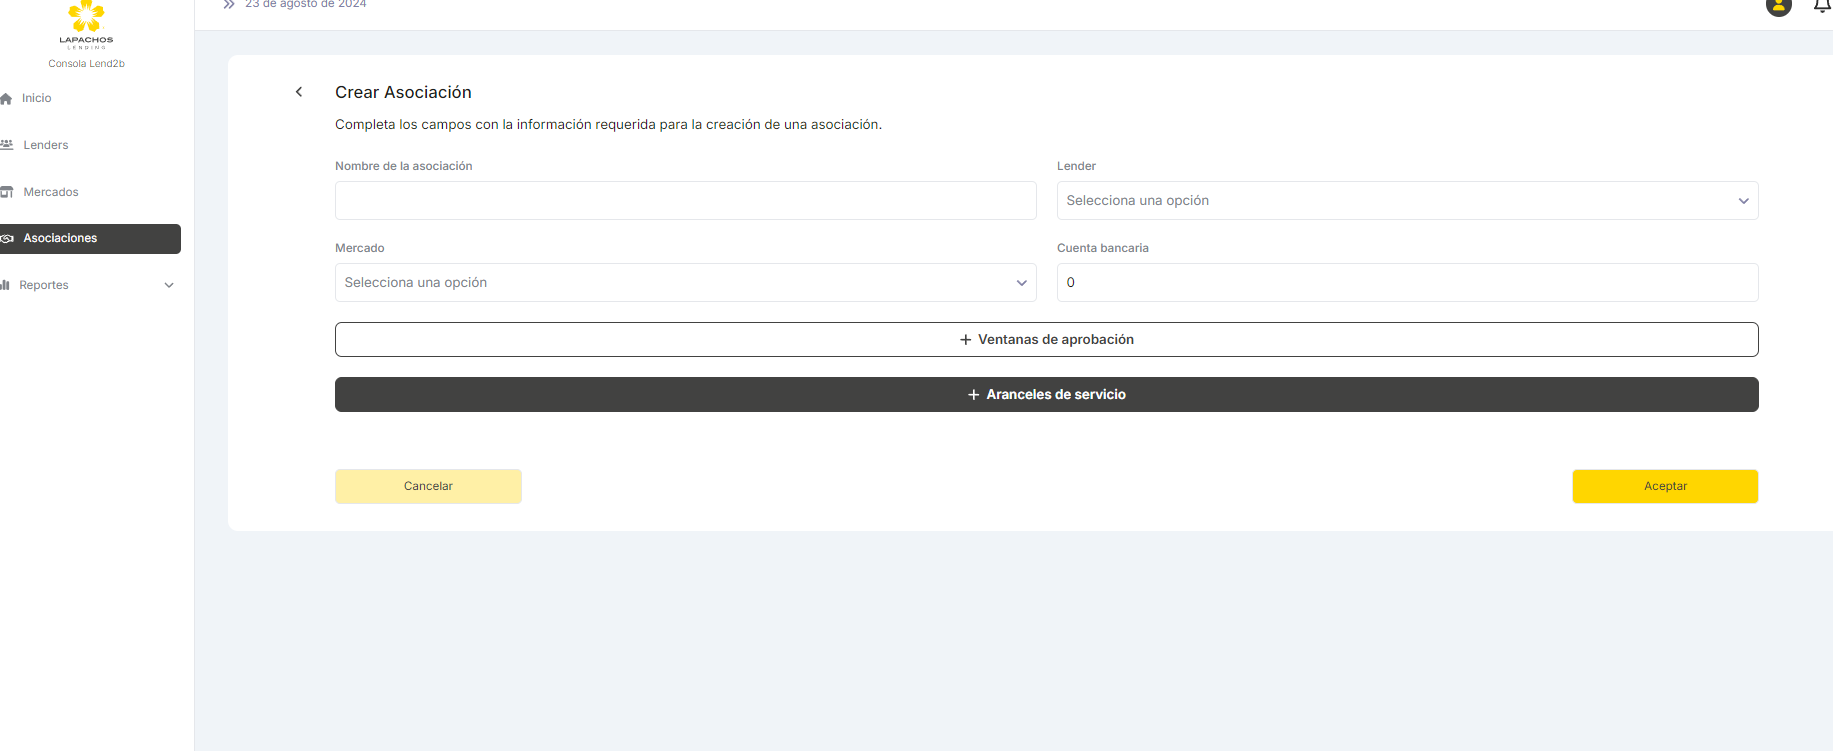
Task: Expand the Reportes submenu chevron
Action: click(169, 285)
